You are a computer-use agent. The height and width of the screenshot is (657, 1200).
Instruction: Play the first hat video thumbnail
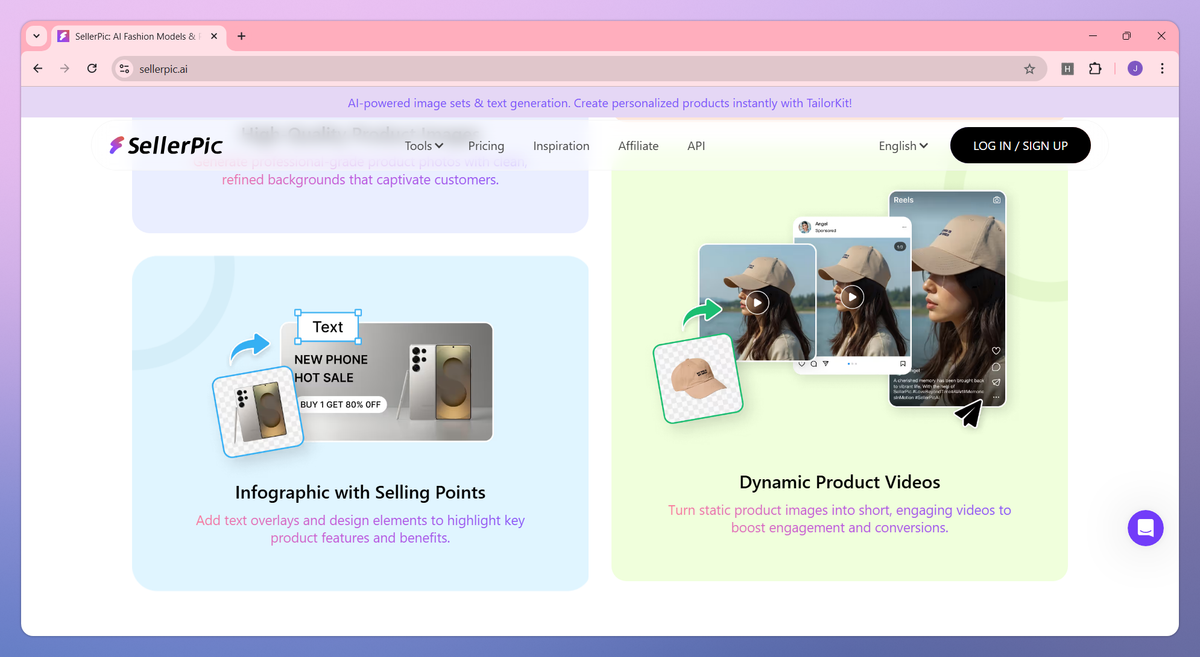click(757, 302)
